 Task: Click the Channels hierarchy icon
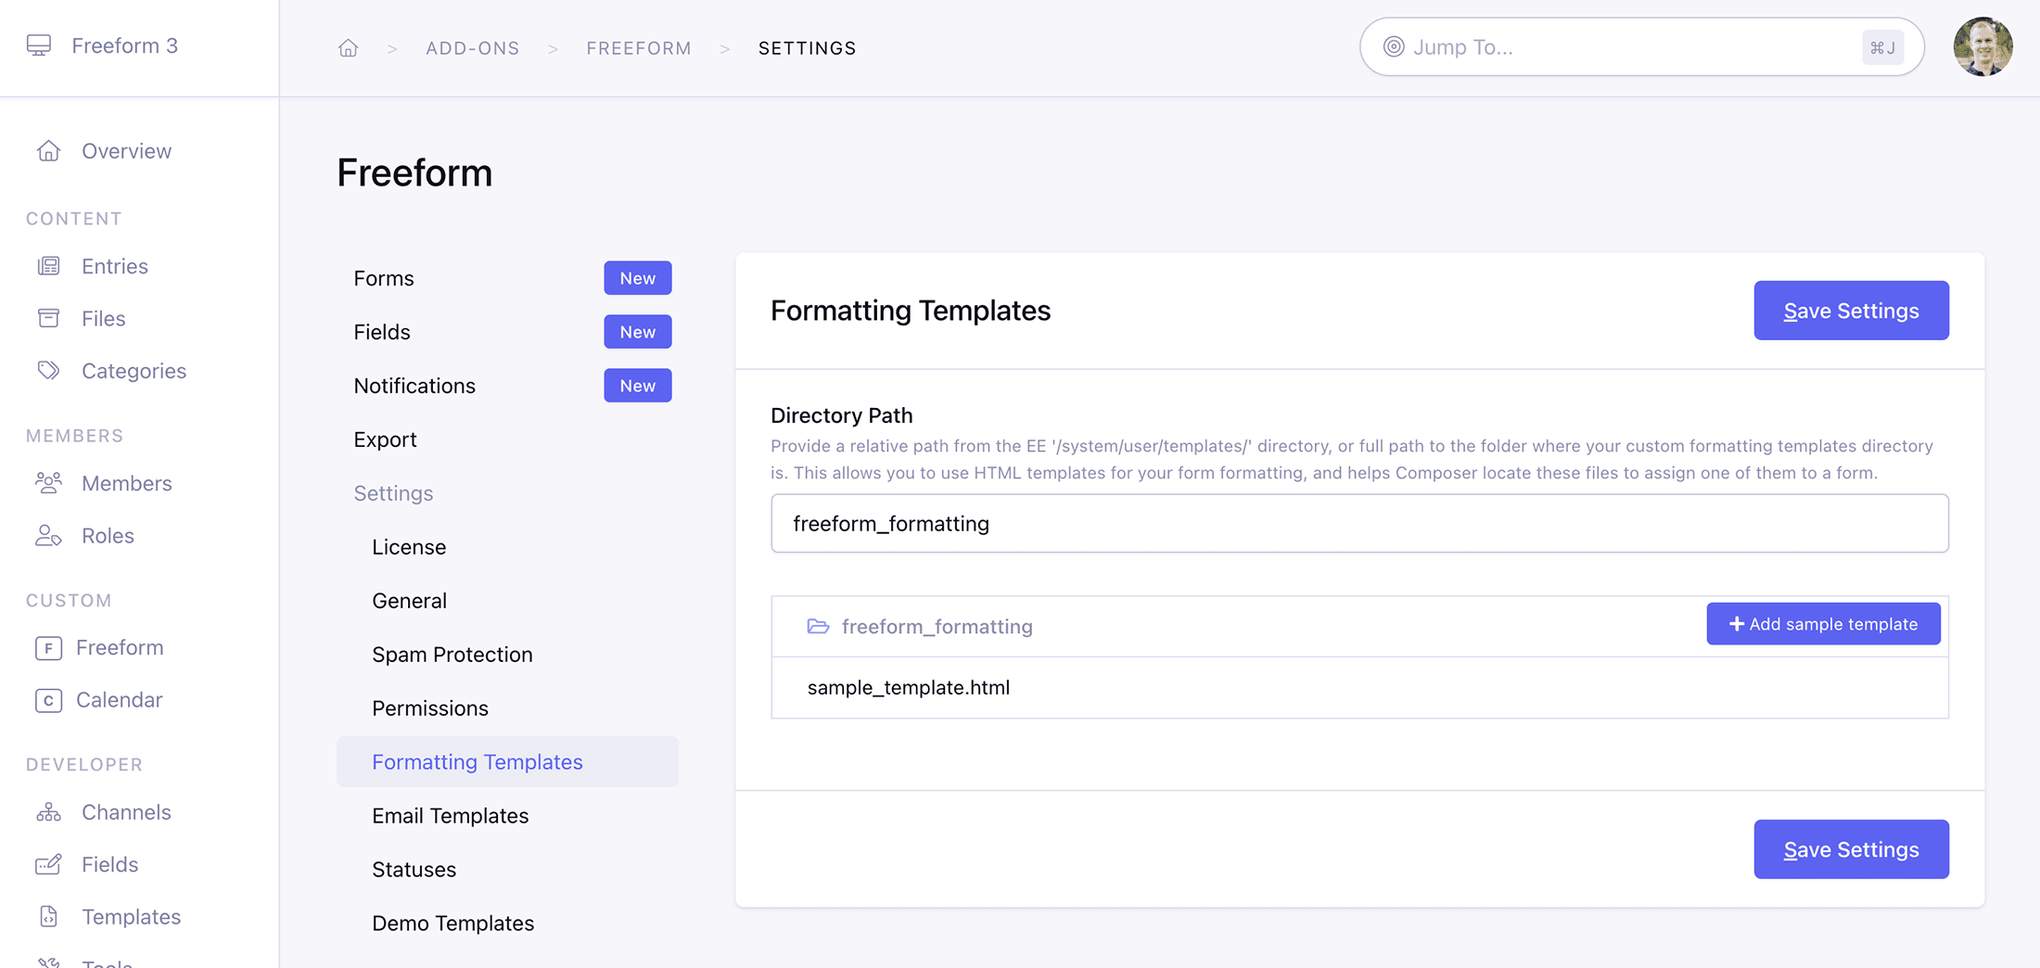(48, 812)
